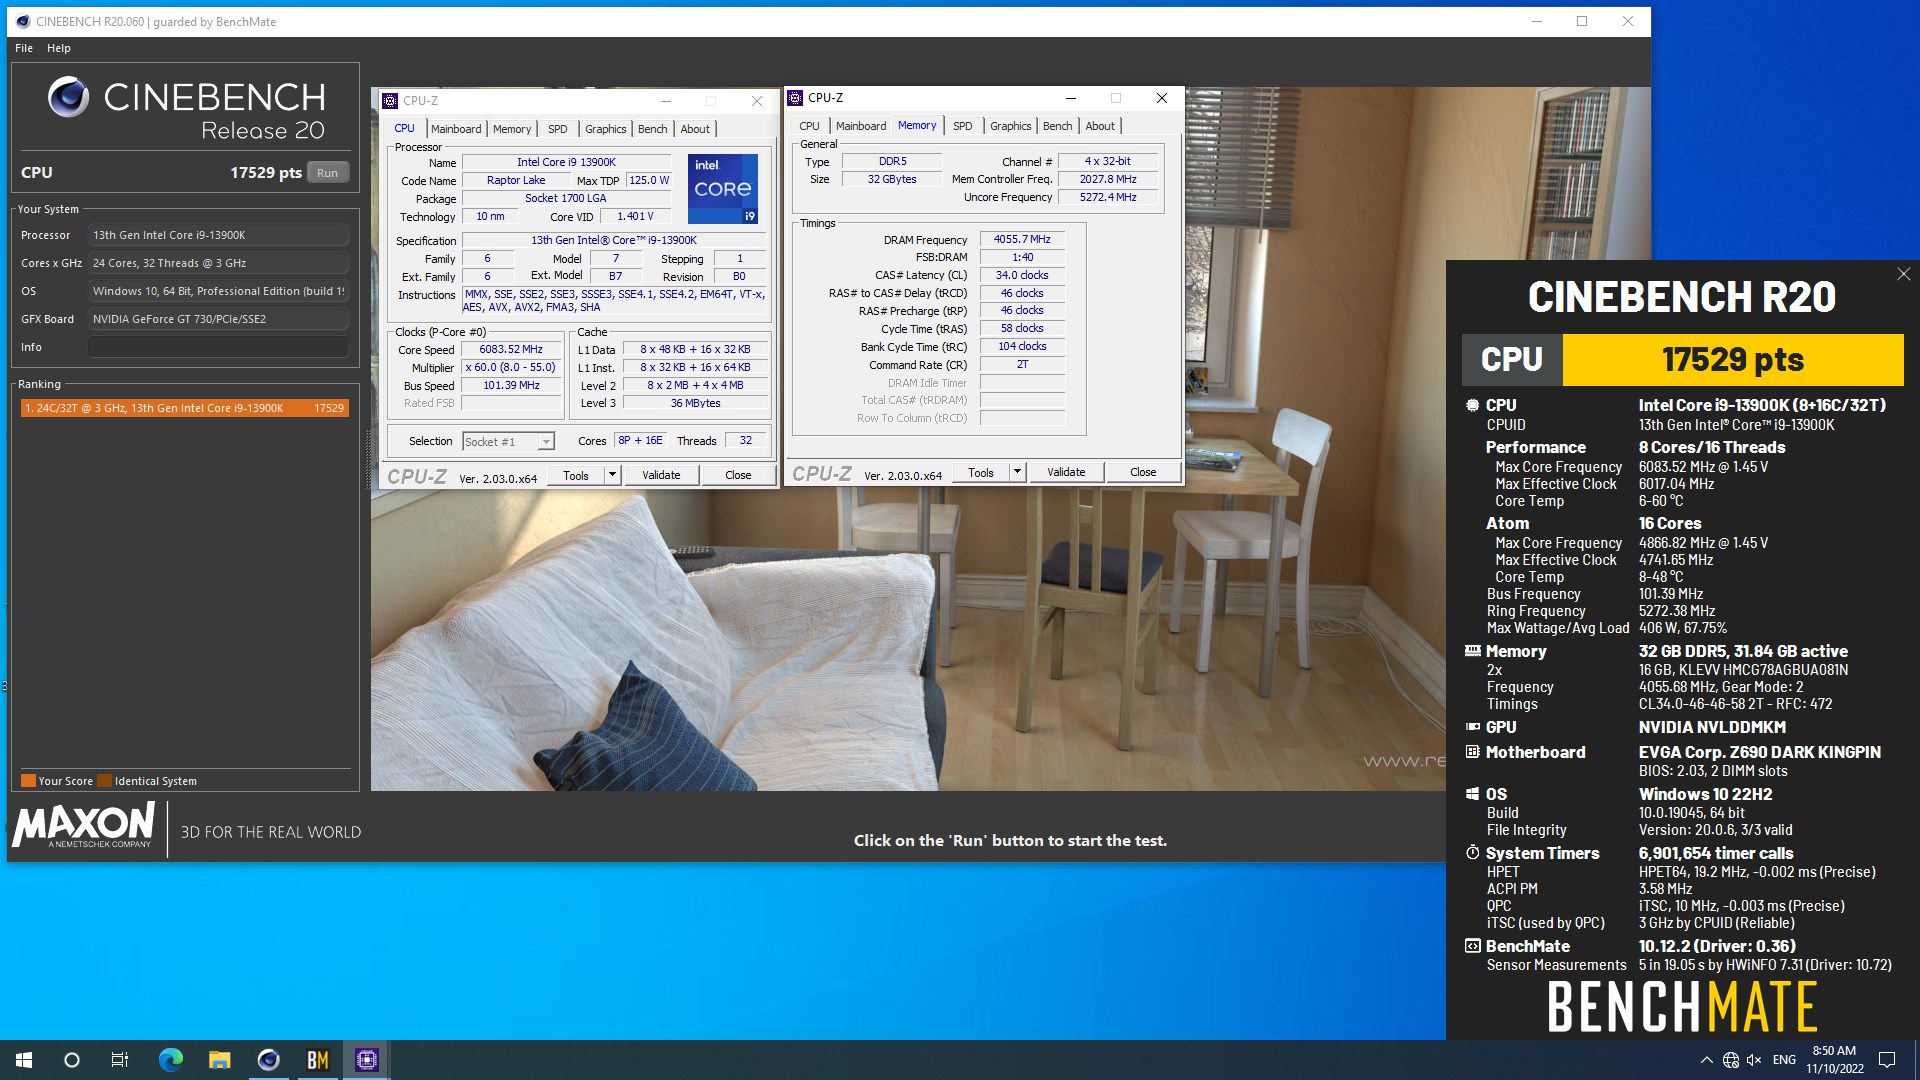Open Cortana search circle in taskbar

point(72,1060)
